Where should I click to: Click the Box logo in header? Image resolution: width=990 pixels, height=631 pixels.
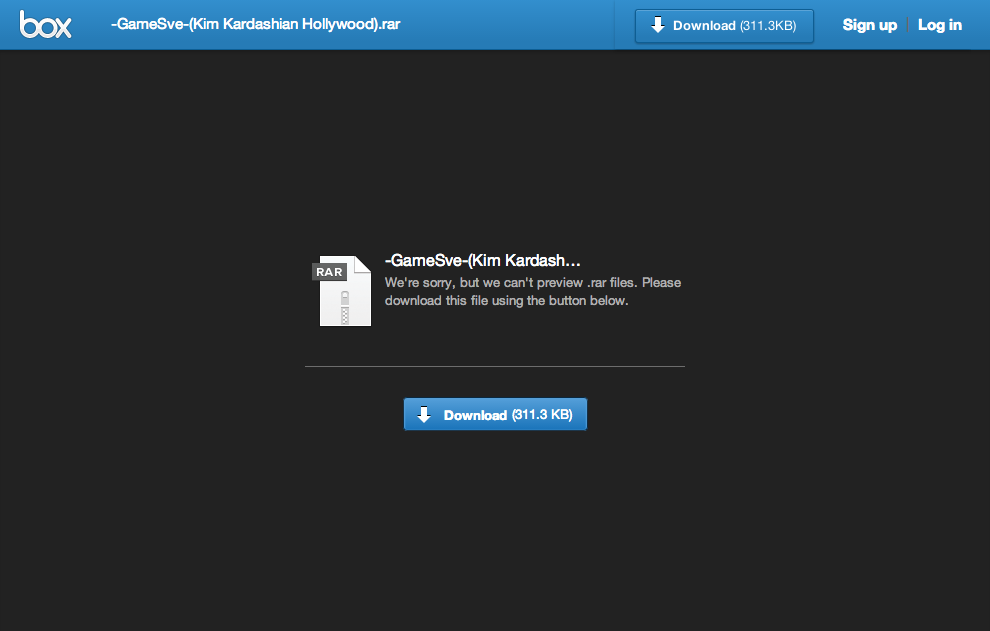pyautogui.click(x=46, y=25)
